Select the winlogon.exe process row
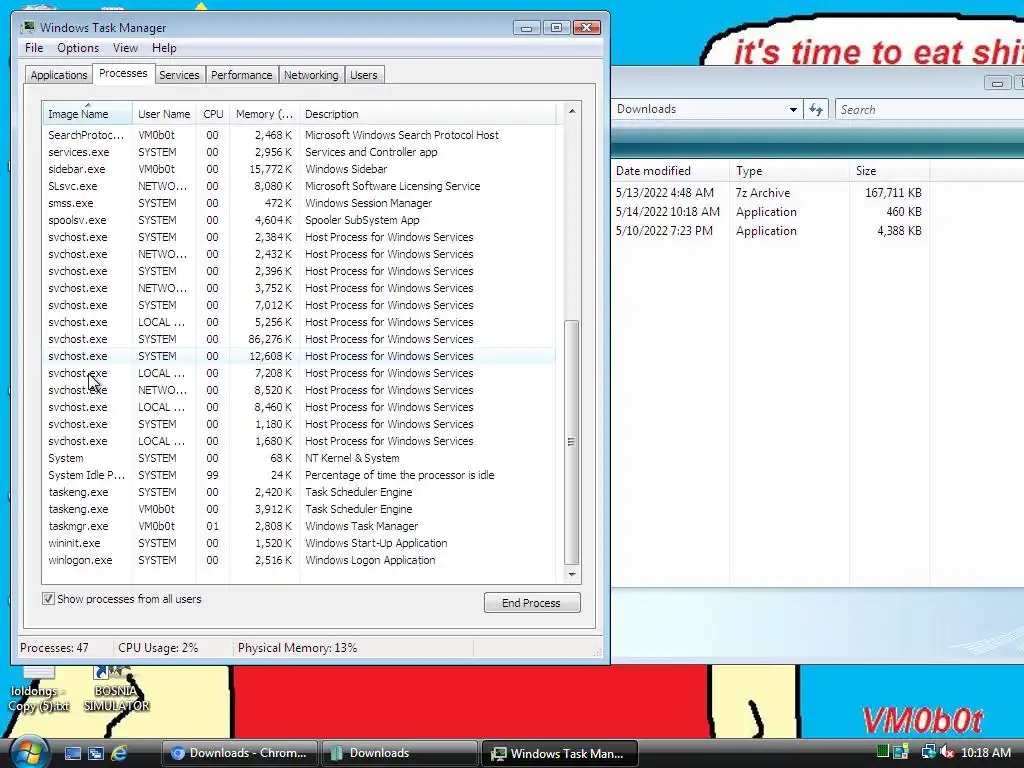This screenshot has height=768, width=1024. pos(299,560)
